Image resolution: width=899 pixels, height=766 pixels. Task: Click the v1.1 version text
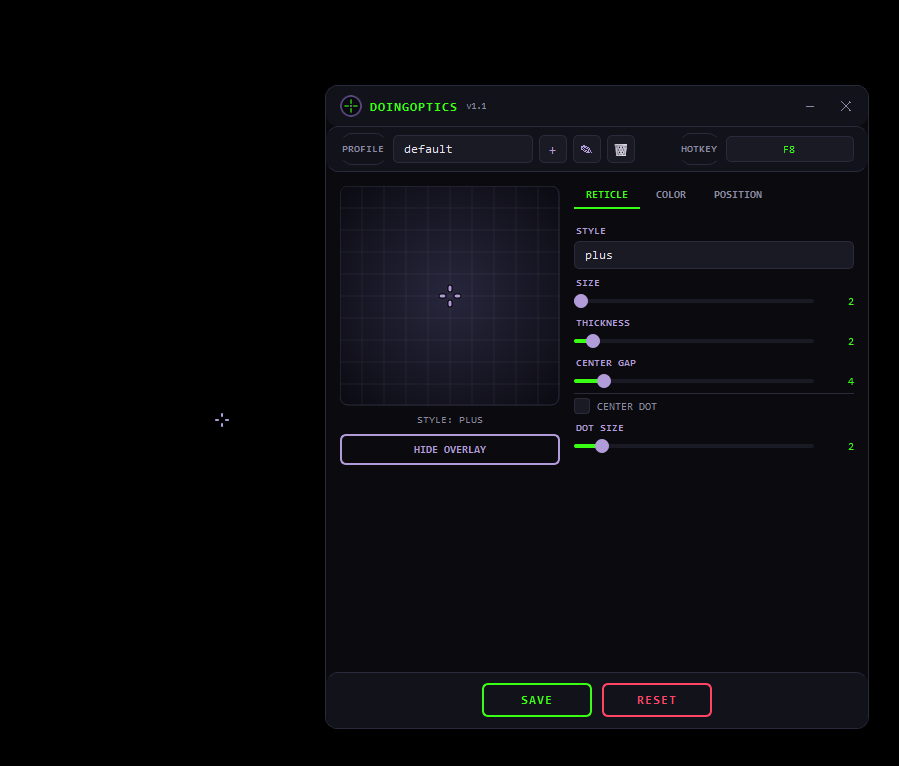coord(476,107)
